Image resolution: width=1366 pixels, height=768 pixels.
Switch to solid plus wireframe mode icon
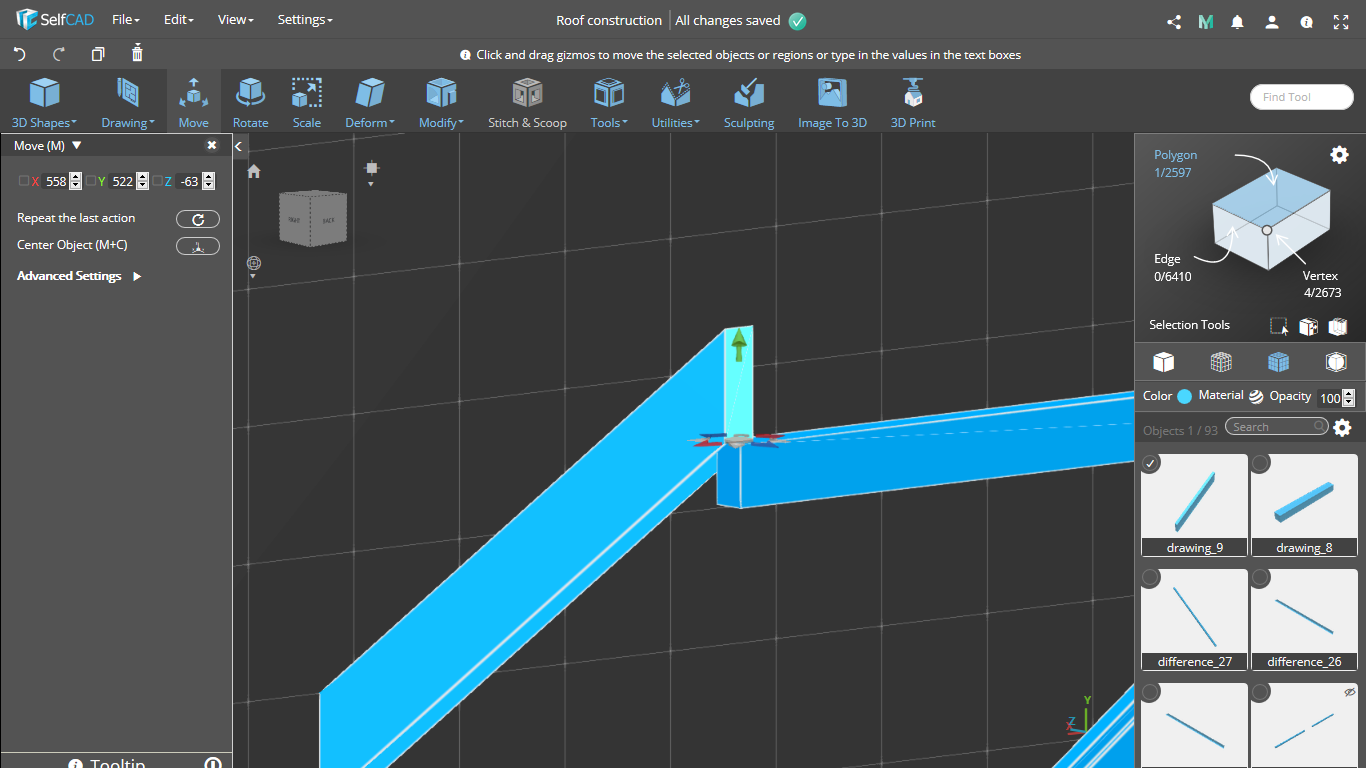(1278, 362)
